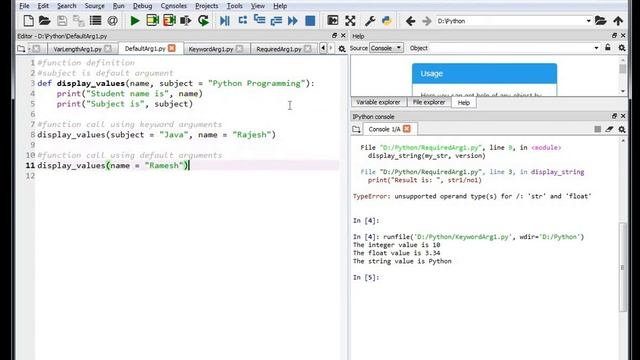The image size is (640, 360).
Task: Run selection or current line icon
Action: (186, 21)
